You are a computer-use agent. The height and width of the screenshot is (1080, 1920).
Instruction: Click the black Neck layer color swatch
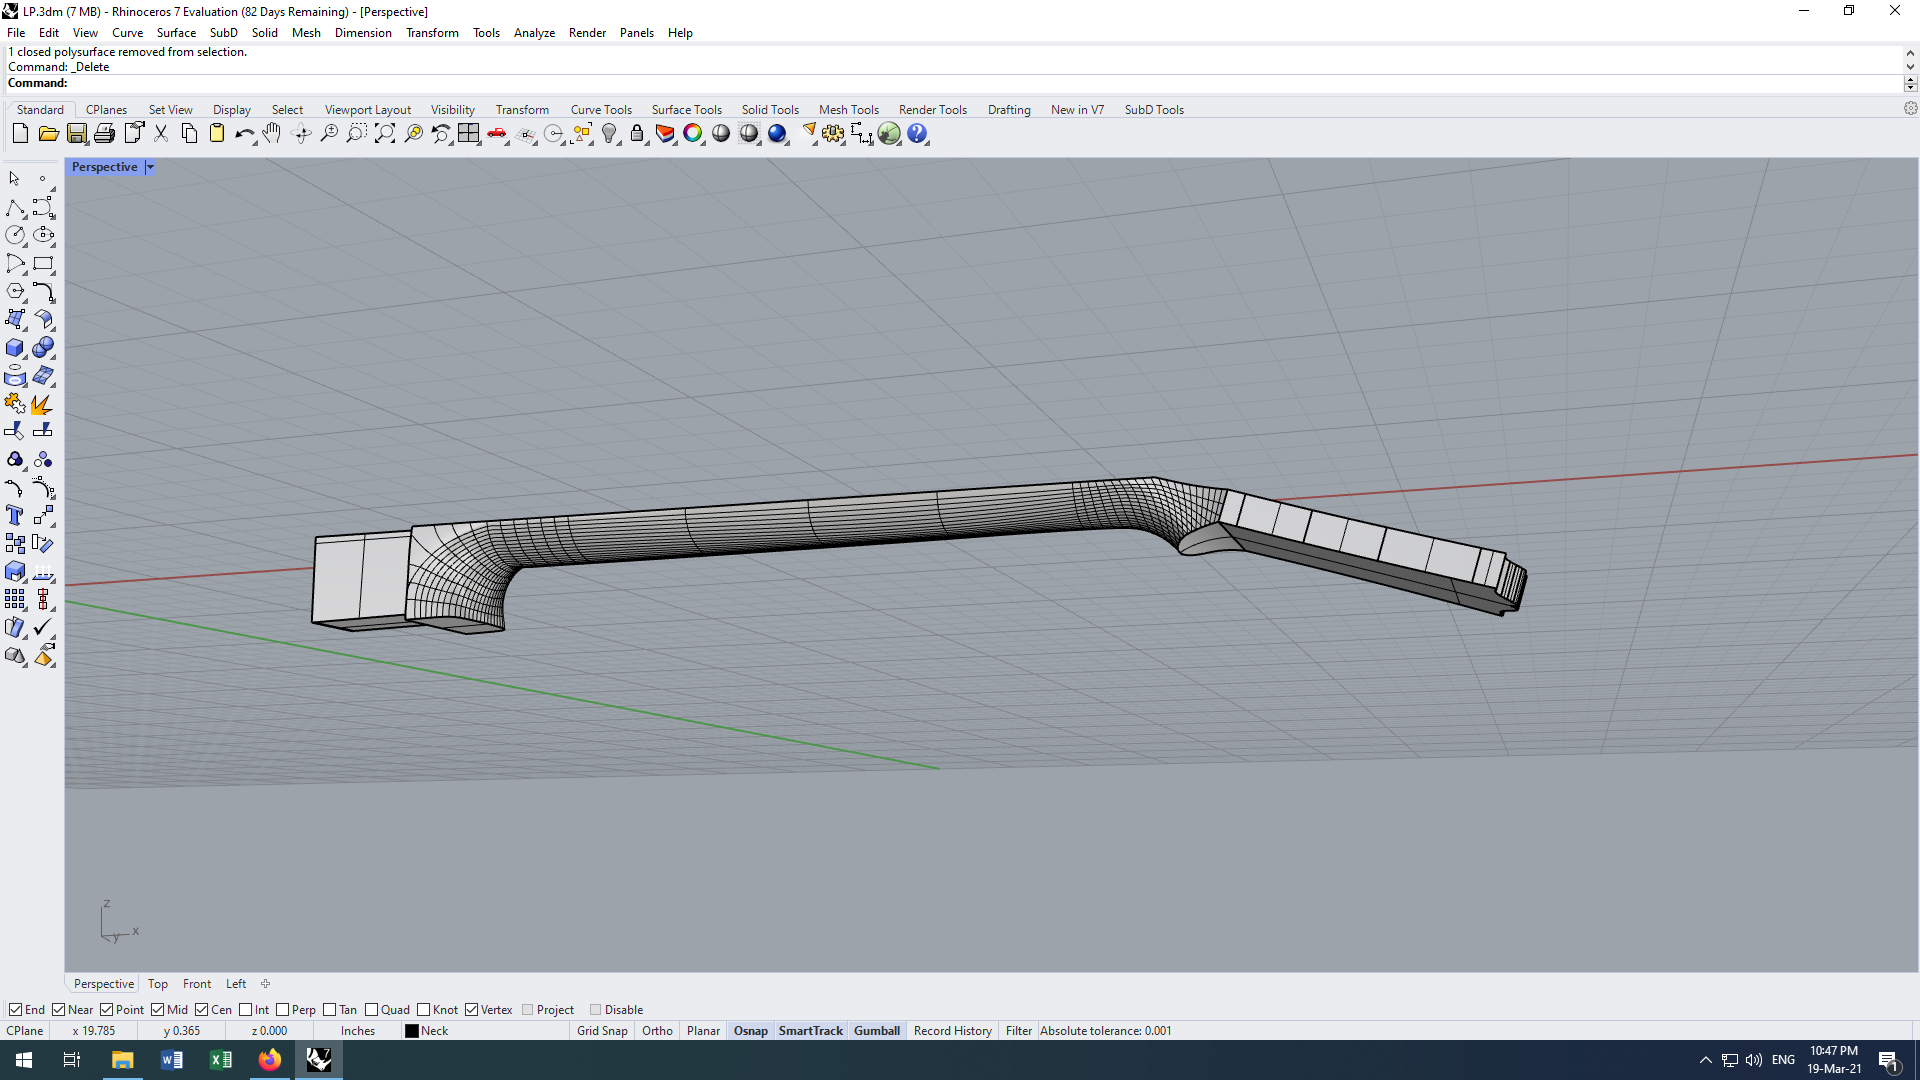point(411,1031)
